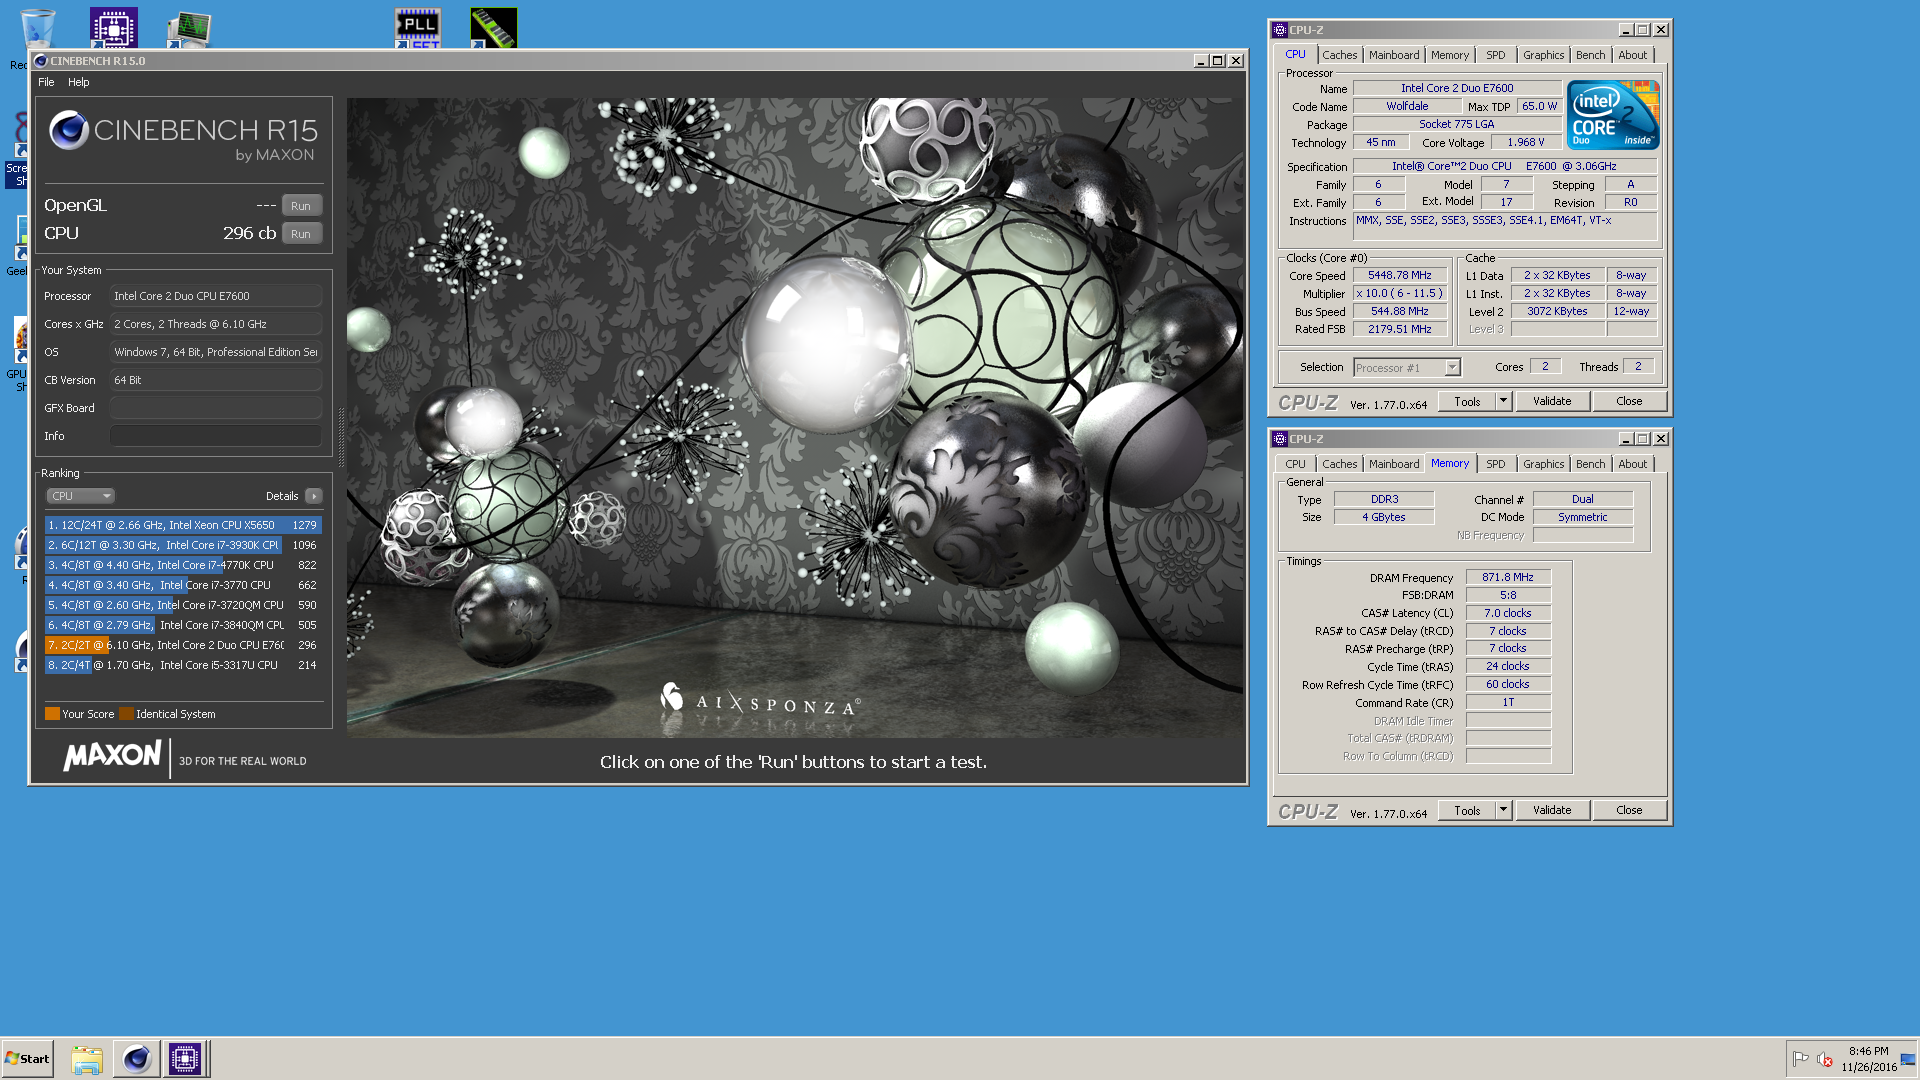Click the Intel Core 2 Duo logo badge
The height and width of the screenshot is (1080, 1920).
click(1613, 115)
